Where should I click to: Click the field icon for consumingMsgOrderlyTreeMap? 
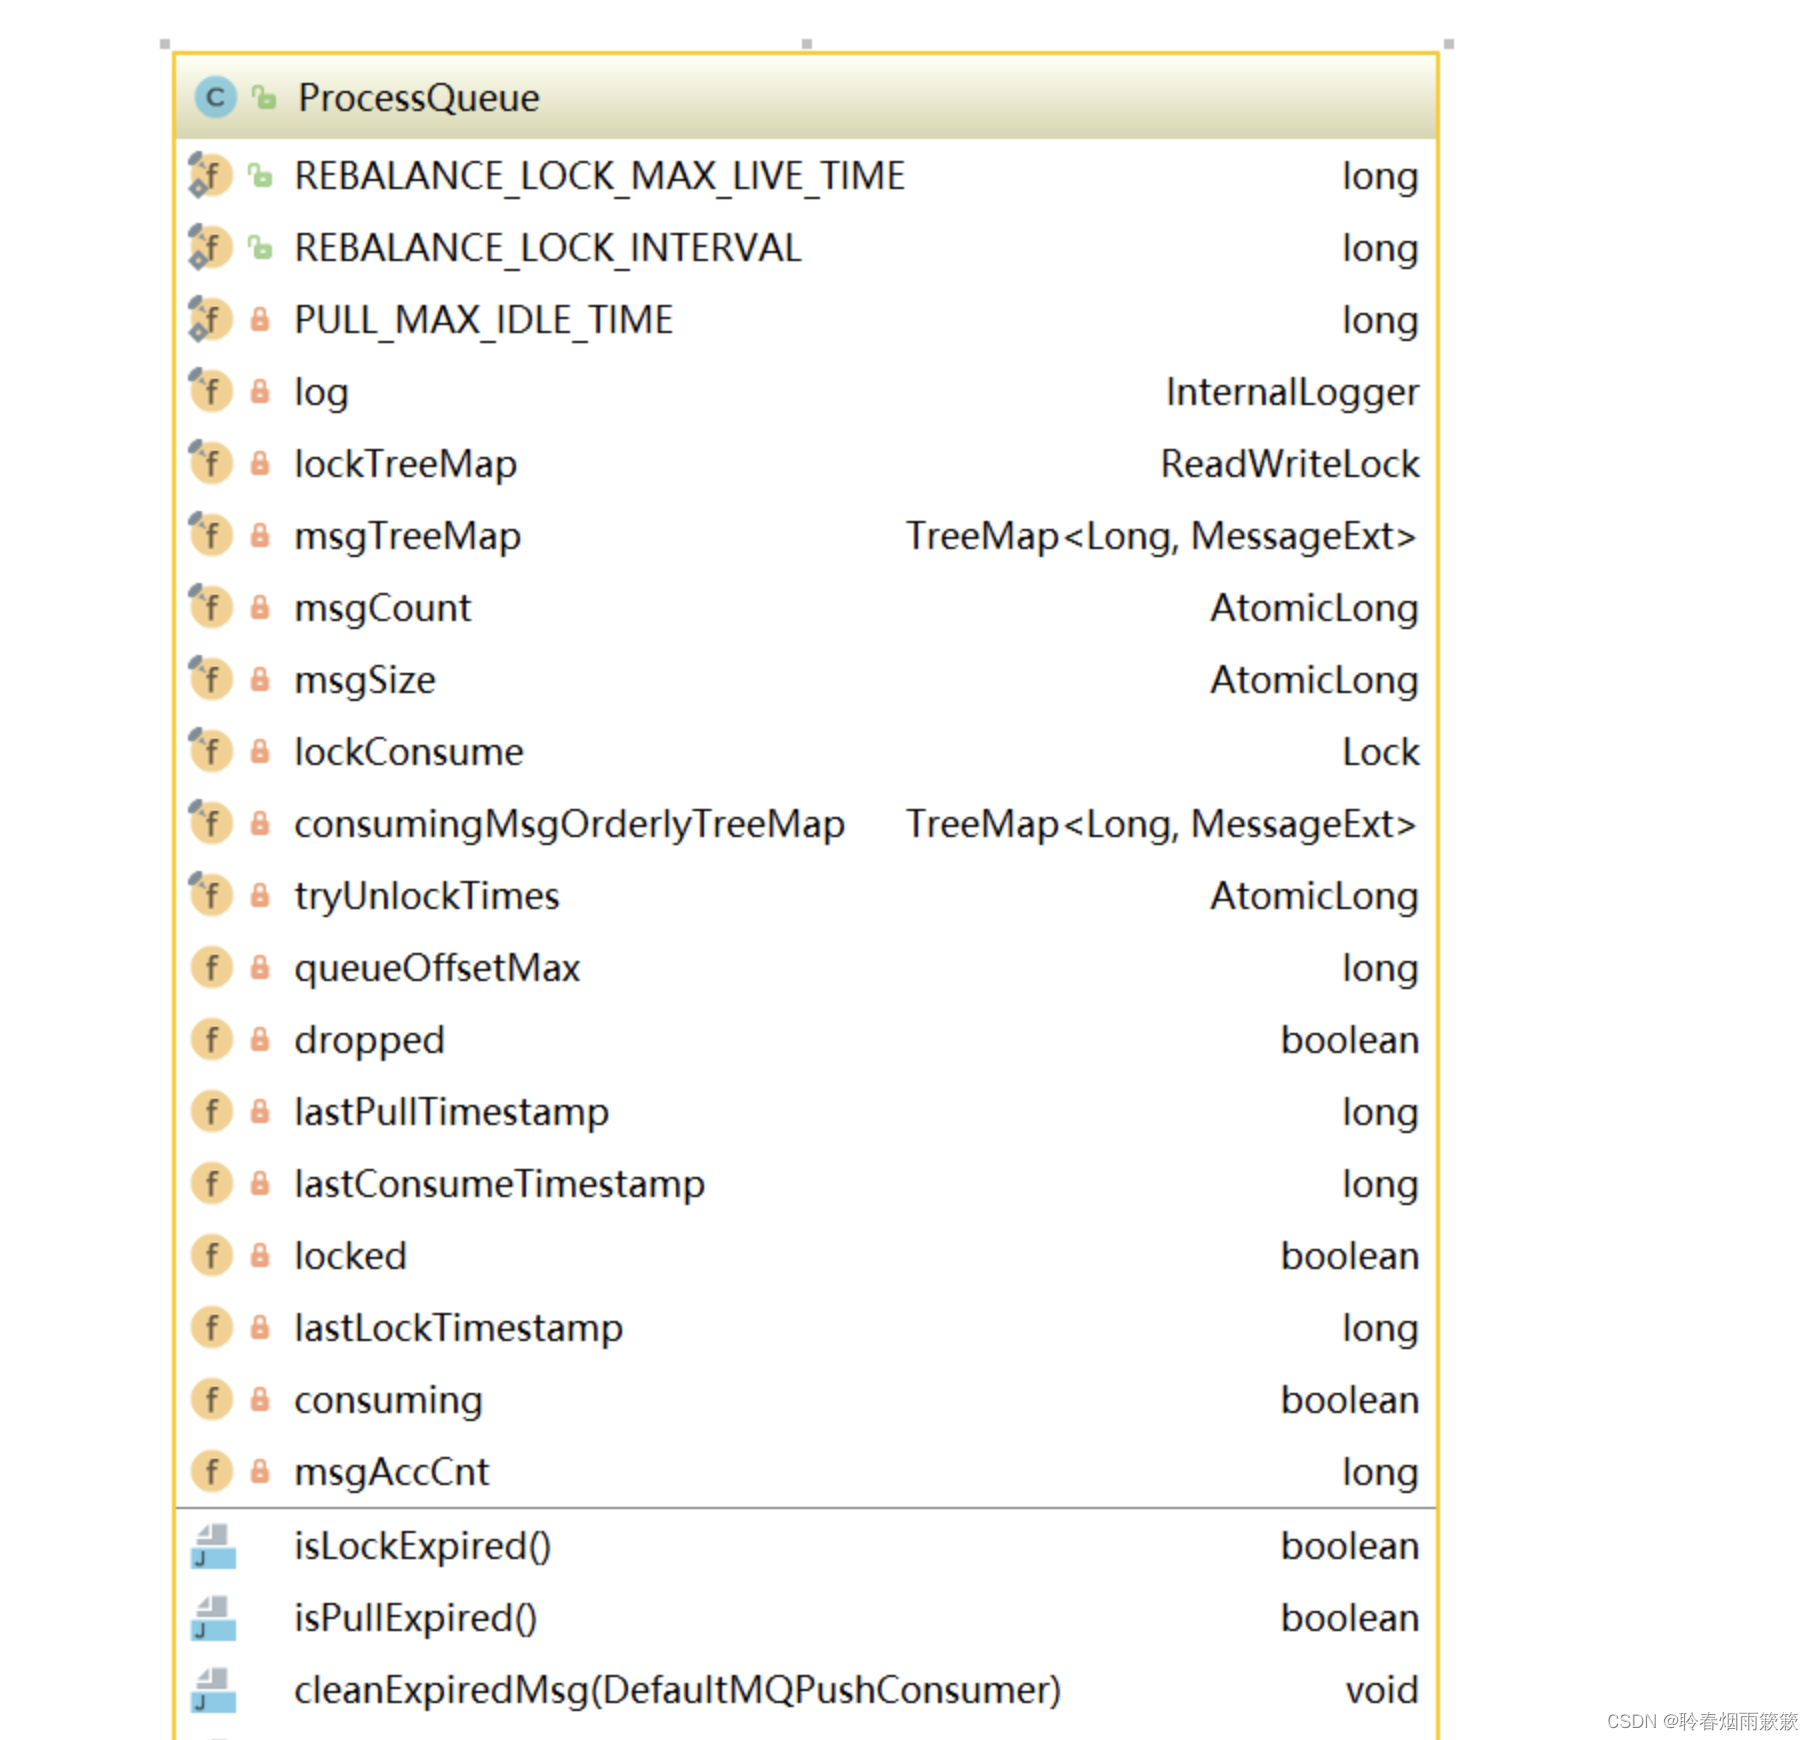click(x=211, y=823)
